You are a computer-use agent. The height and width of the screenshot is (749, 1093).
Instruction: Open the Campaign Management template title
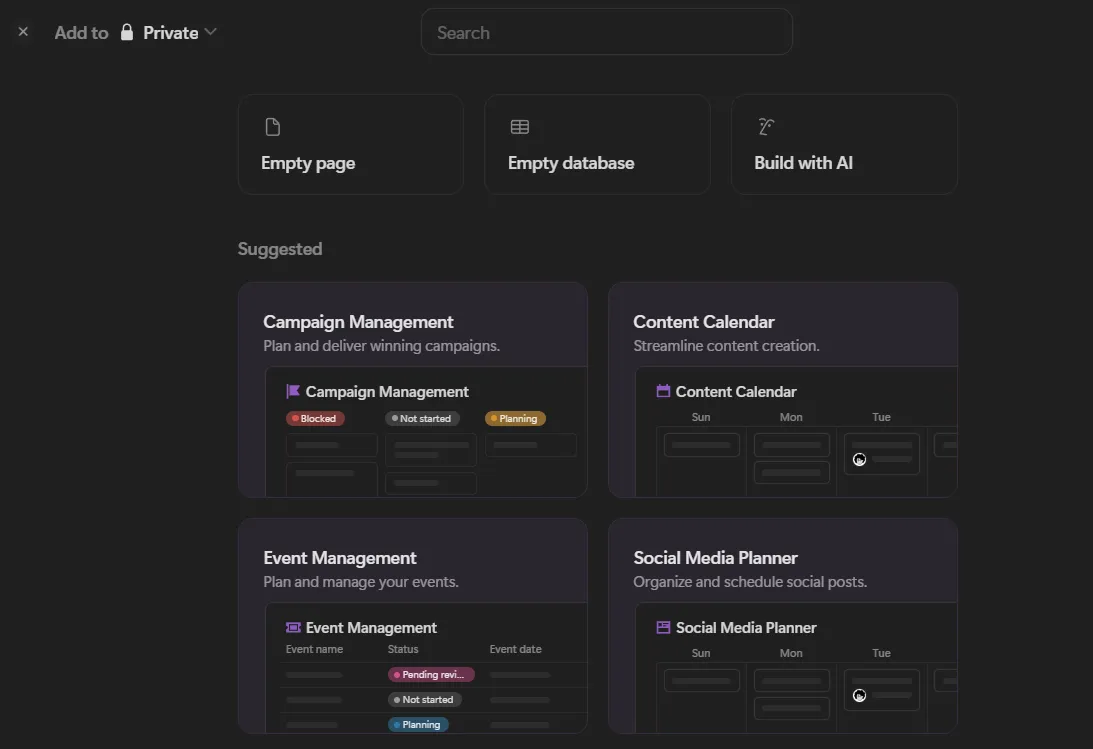[358, 322]
